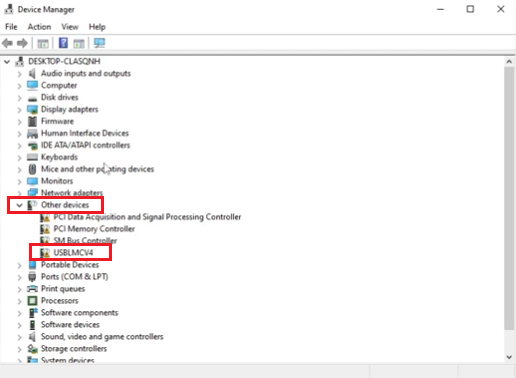Click the warning icon beside PCI Memory Controller

(x=45, y=229)
